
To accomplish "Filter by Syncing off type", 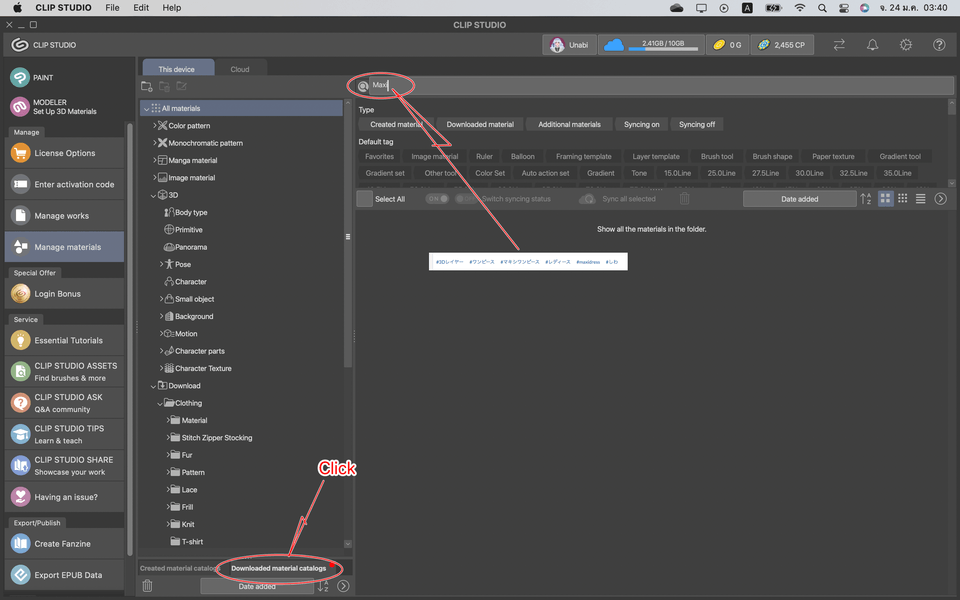I will (697, 124).
